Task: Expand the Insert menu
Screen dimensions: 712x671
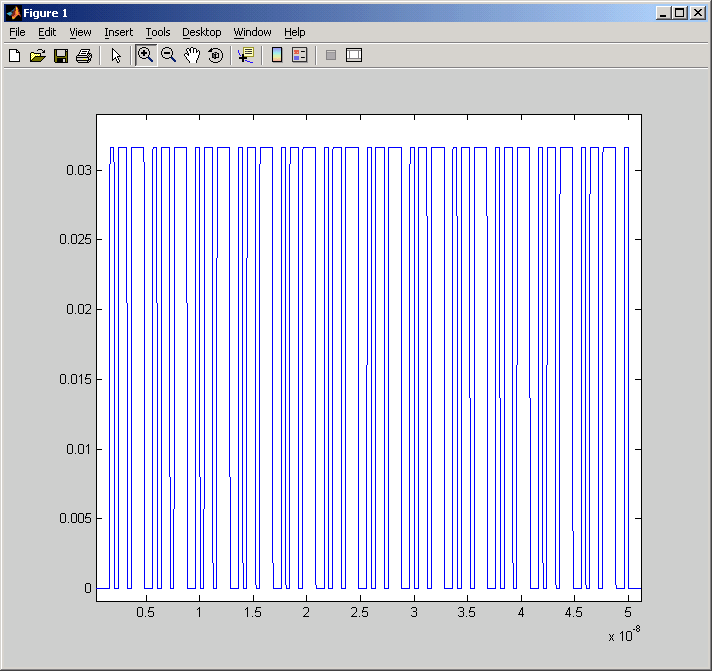Action: (x=118, y=32)
